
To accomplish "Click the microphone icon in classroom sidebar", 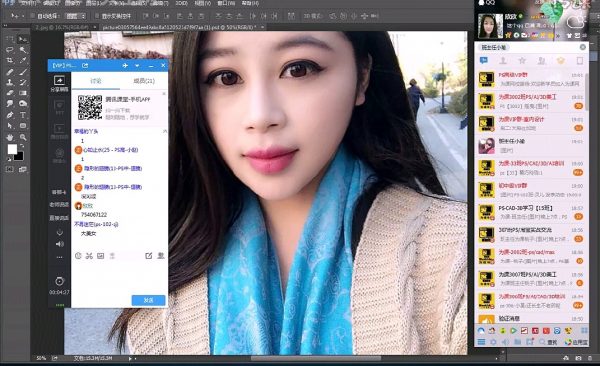I will tap(59, 232).
